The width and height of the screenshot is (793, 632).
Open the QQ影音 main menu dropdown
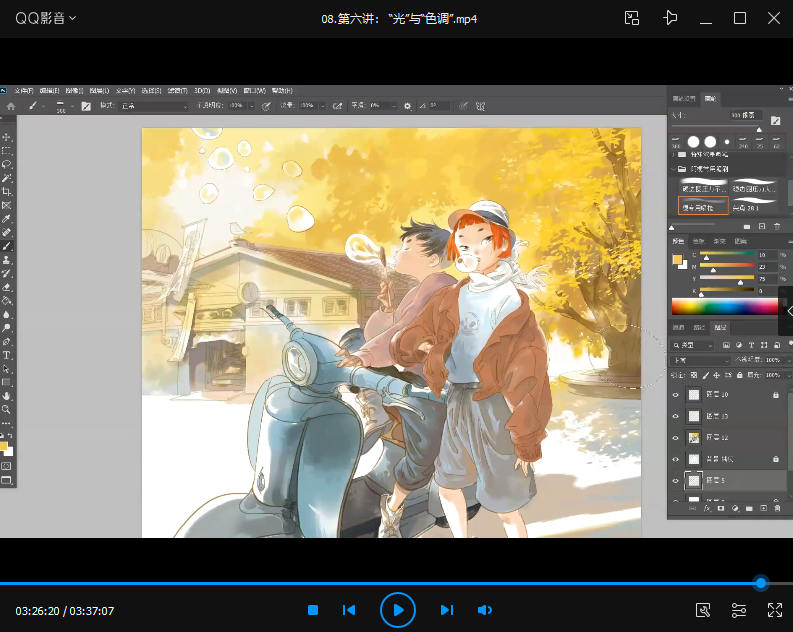coord(46,18)
